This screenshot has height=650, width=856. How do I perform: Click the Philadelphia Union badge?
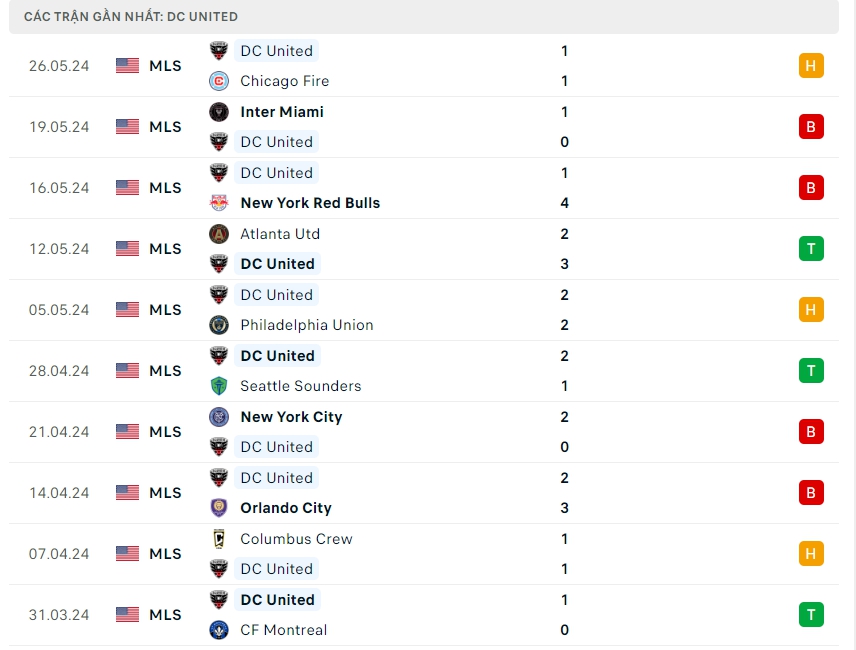(219, 325)
